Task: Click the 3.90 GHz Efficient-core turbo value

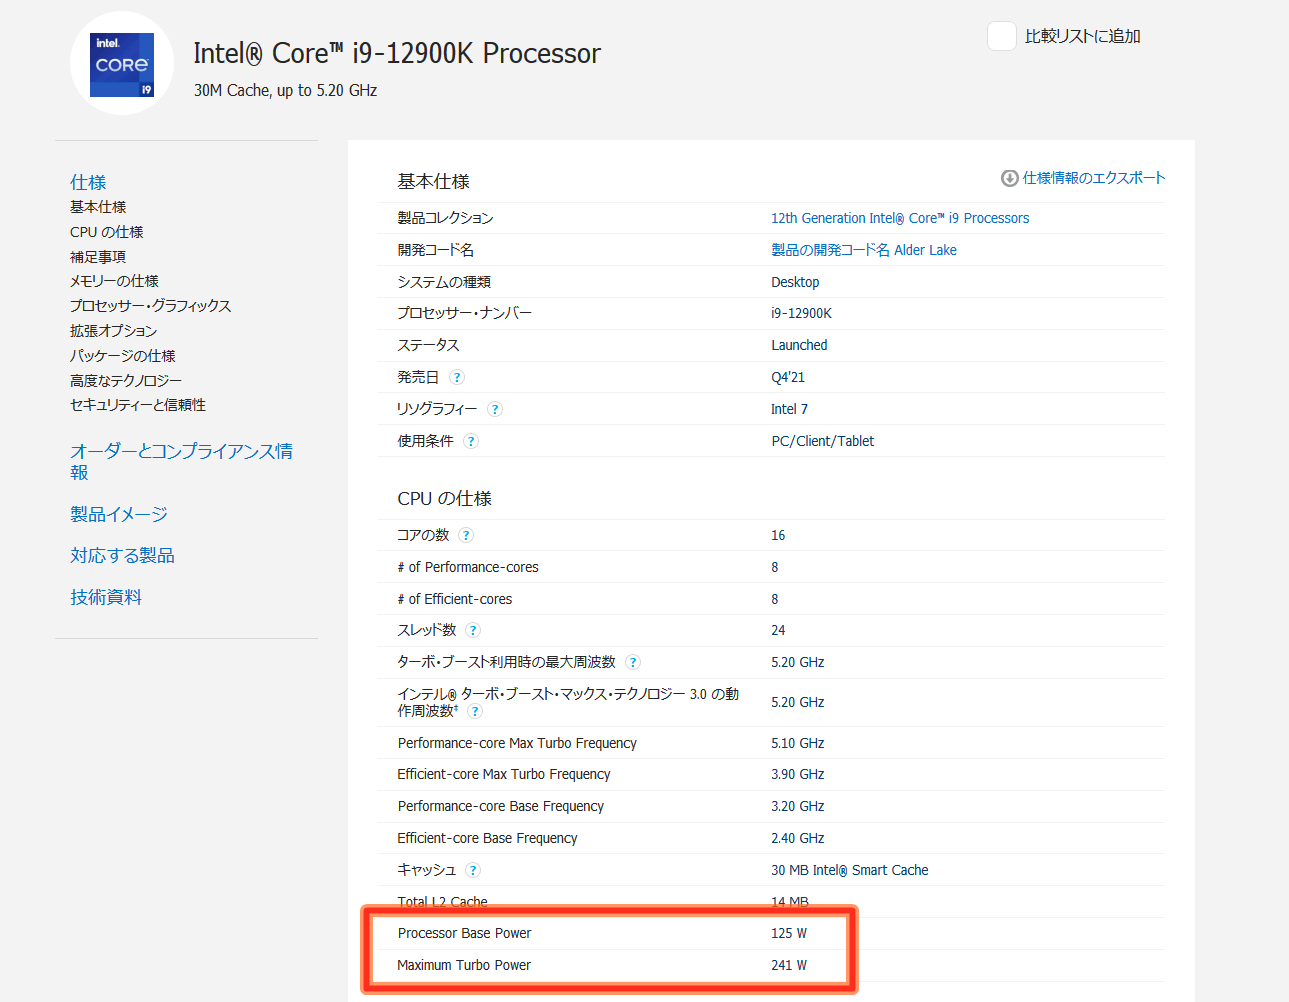Action: 798,774
